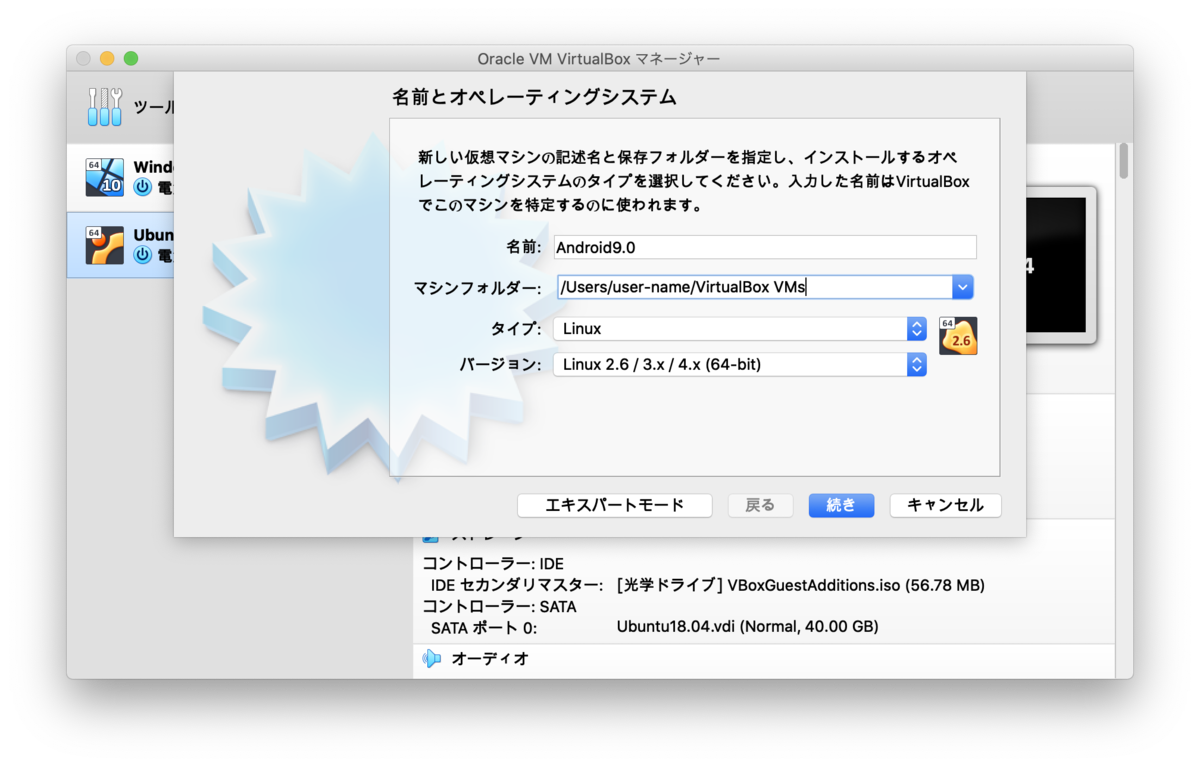
Task: Open the machine folder path dropdown arrow
Action: 962,287
